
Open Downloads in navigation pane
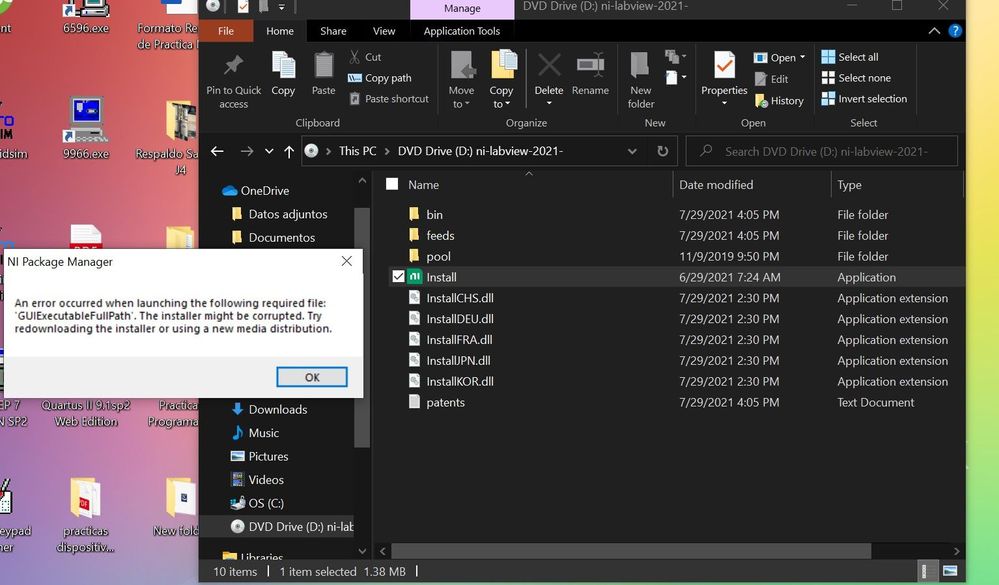pyautogui.click(x=277, y=409)
